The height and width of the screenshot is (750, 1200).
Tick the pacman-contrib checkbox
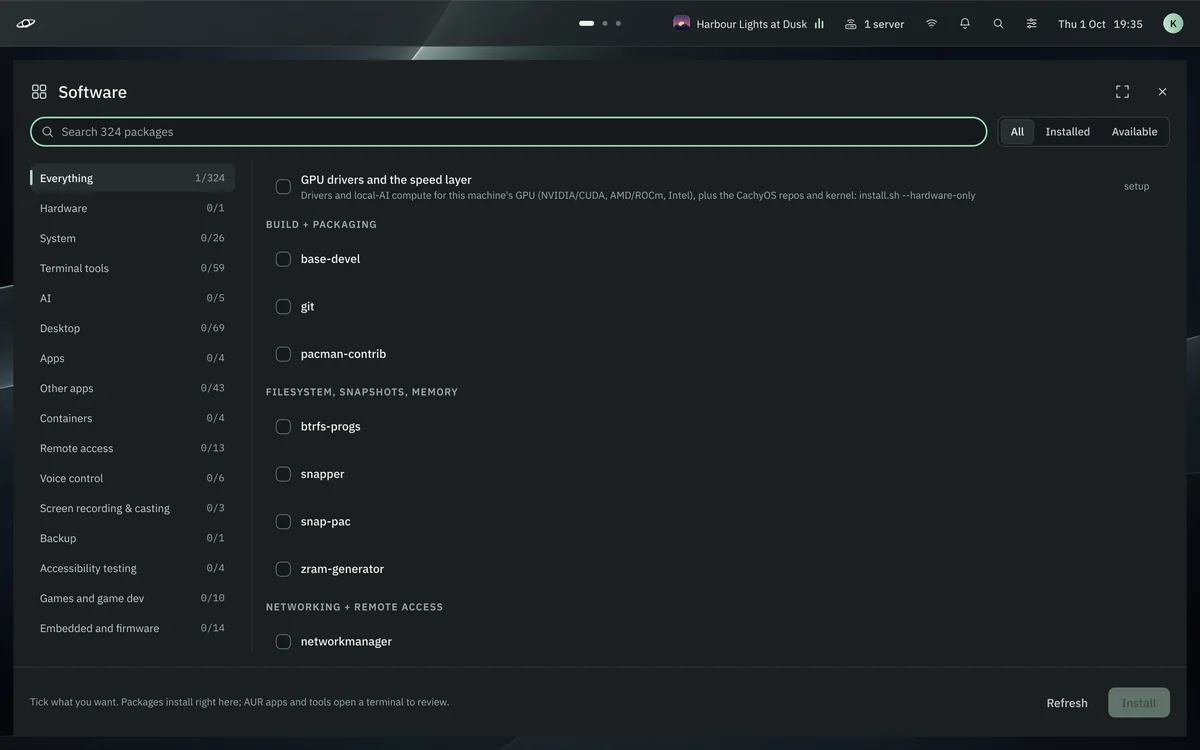point(283,354)
